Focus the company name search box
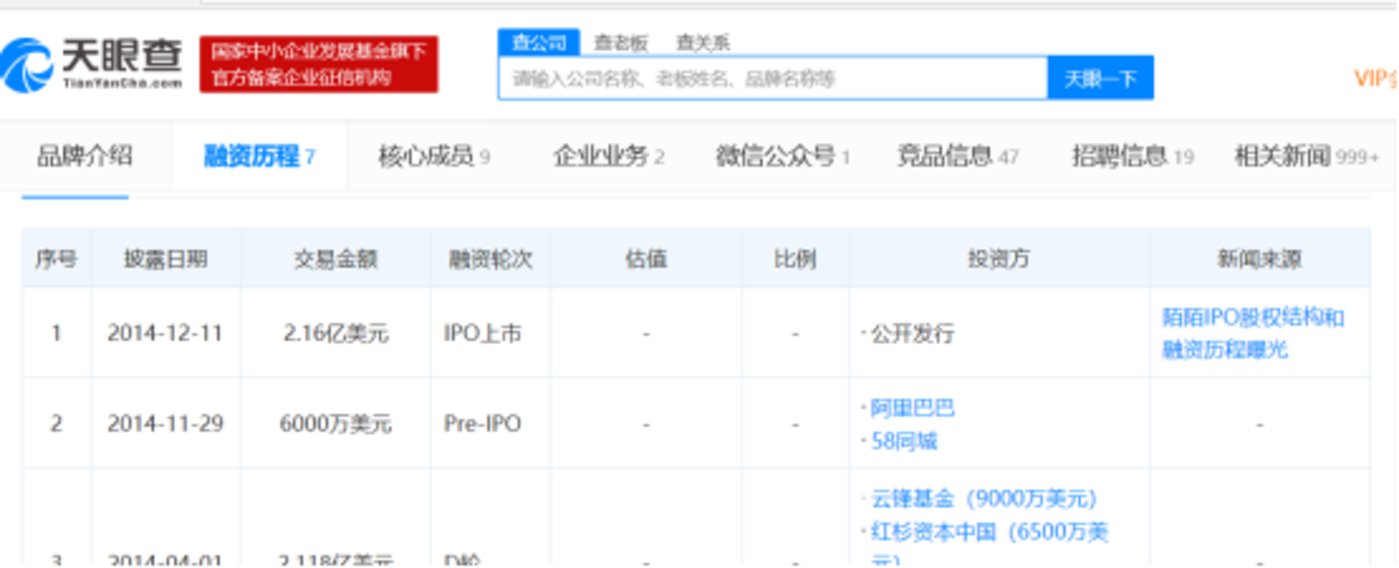1399x568 pixels. [x=773, y=78]
